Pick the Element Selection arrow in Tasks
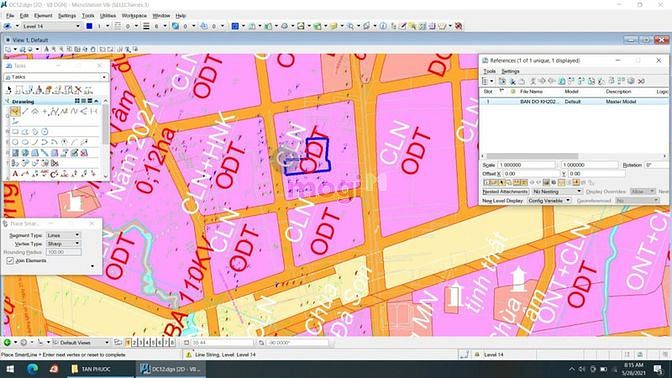672x378 pixels. [x=9, y=90]
